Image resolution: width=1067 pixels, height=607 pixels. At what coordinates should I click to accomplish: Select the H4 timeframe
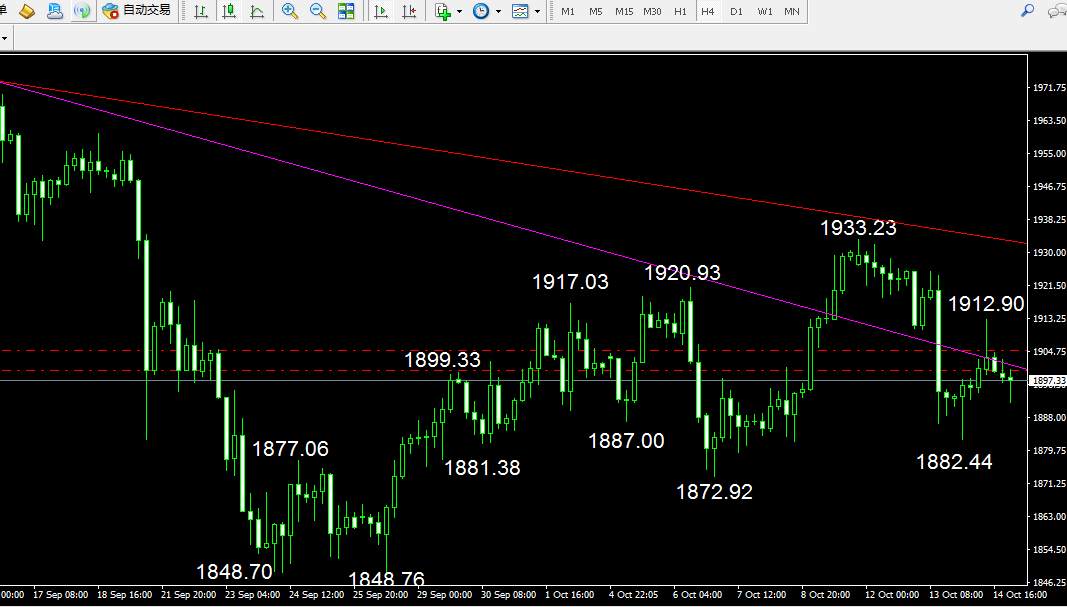click(x=708, y=12)
